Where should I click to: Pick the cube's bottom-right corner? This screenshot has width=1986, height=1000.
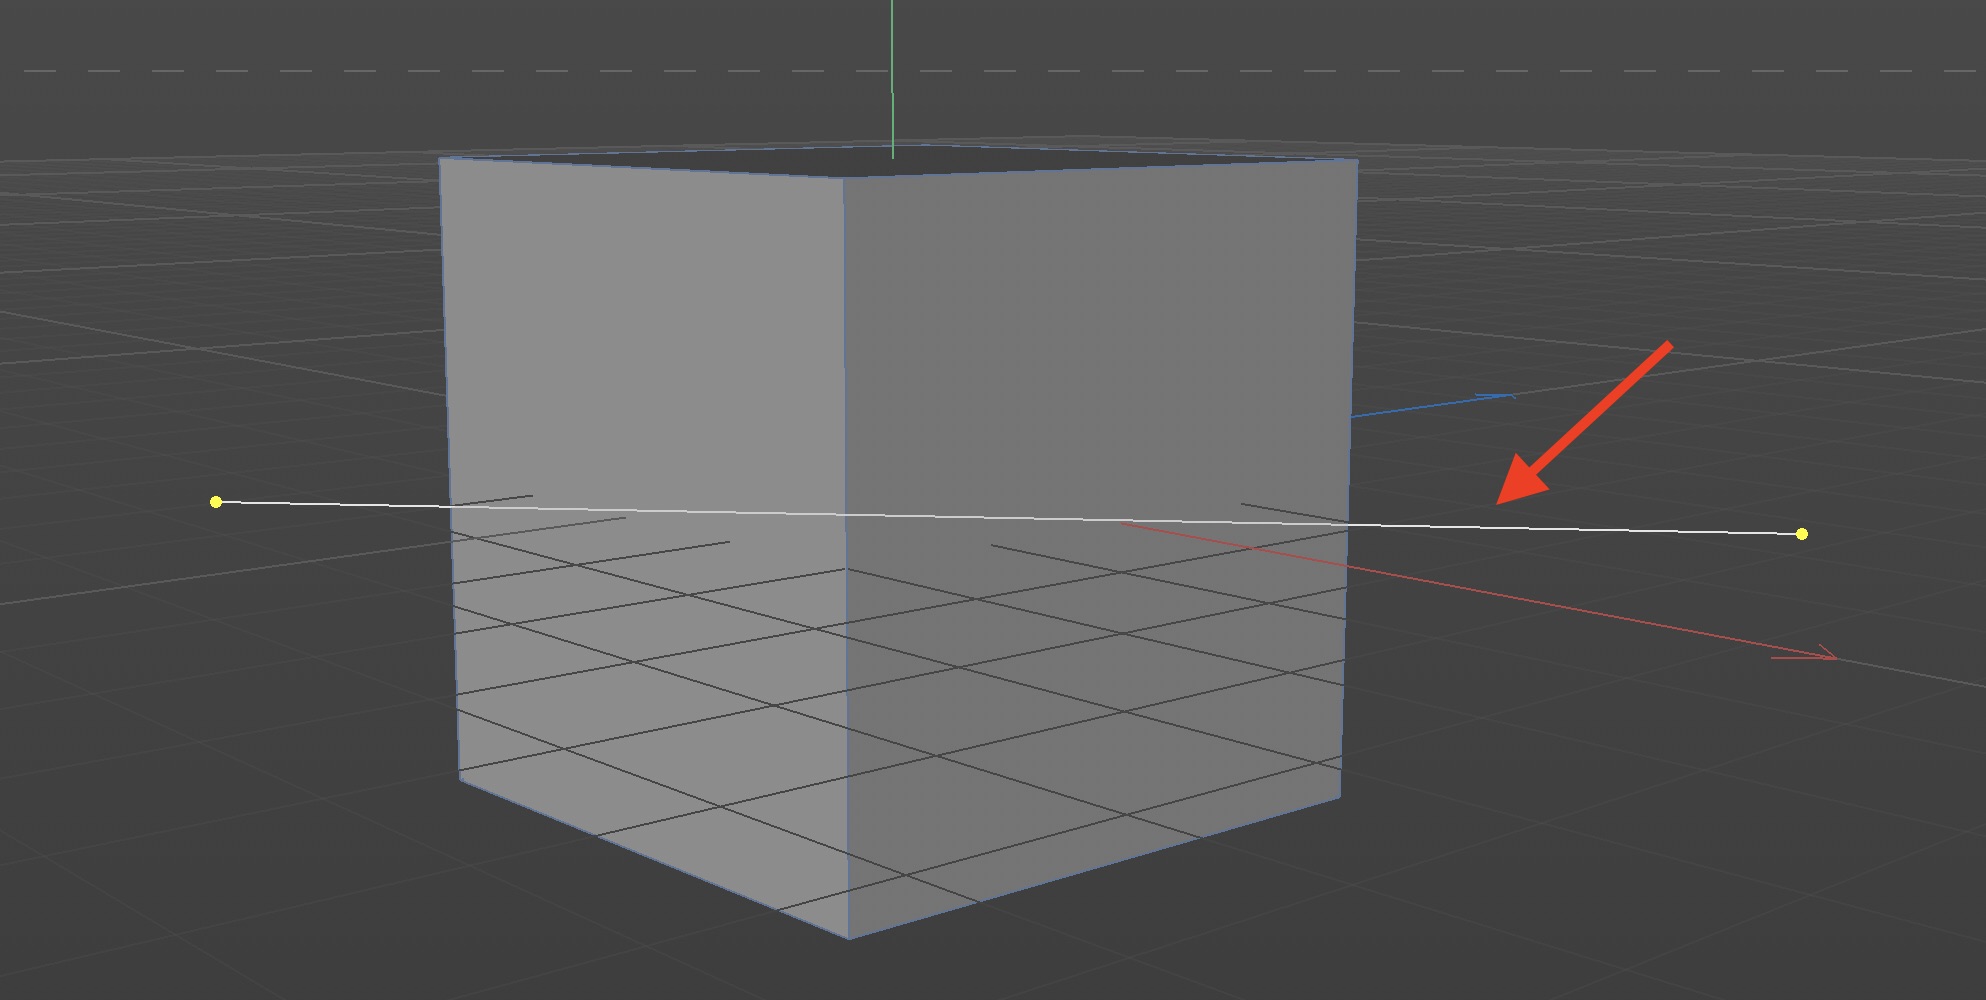[x=1340, y=797]
